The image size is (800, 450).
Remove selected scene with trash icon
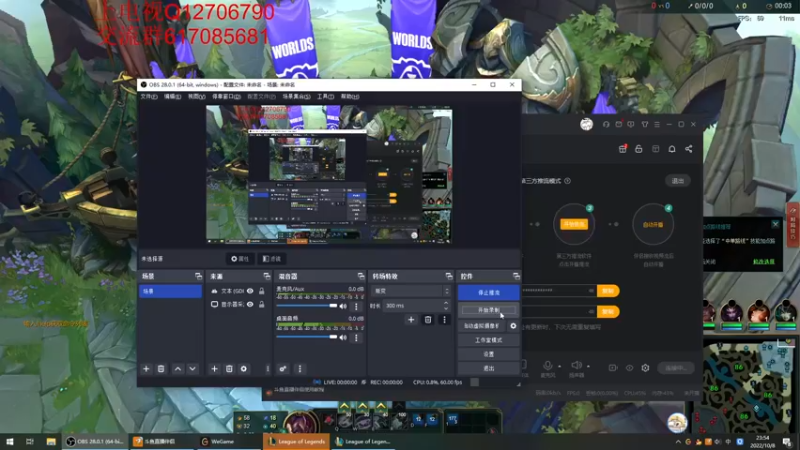click(x=161, y=368)
